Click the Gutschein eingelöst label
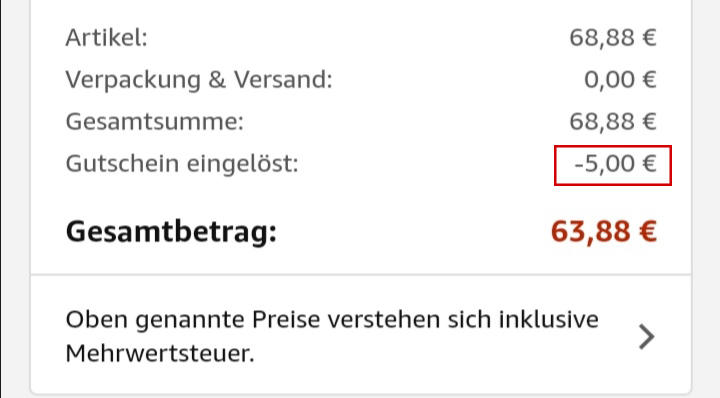 182,164
